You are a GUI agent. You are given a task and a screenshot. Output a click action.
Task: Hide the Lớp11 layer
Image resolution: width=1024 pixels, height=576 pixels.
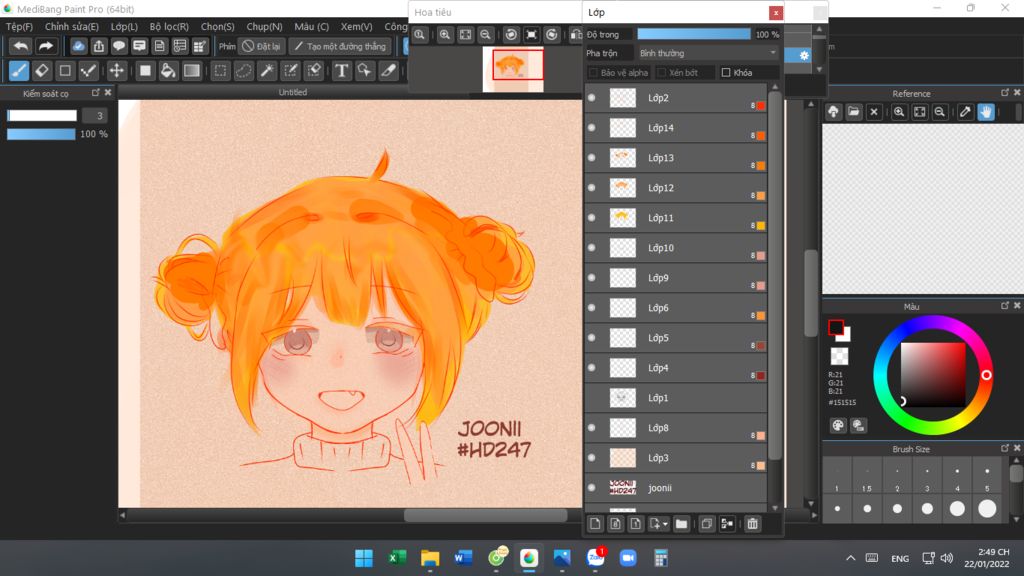592,218
